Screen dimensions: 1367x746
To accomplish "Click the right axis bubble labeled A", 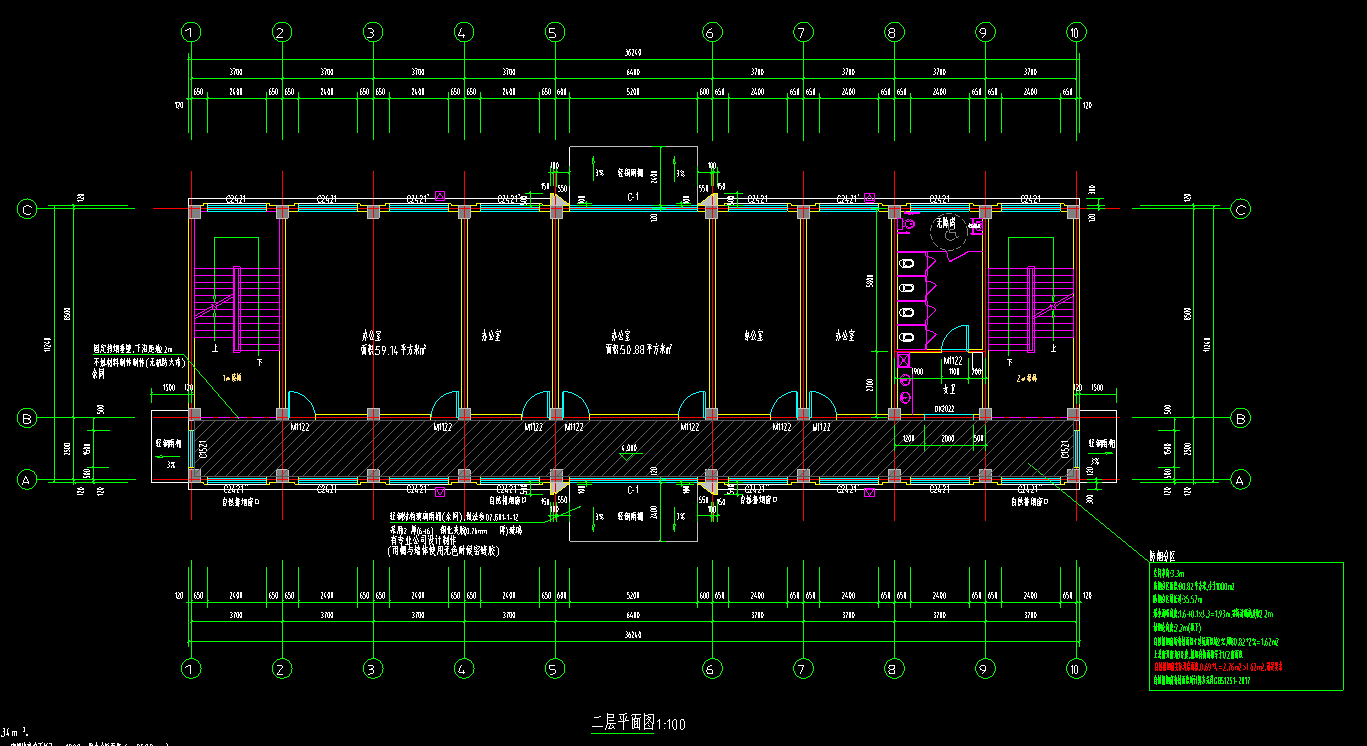I will [x=1241, y=480].
